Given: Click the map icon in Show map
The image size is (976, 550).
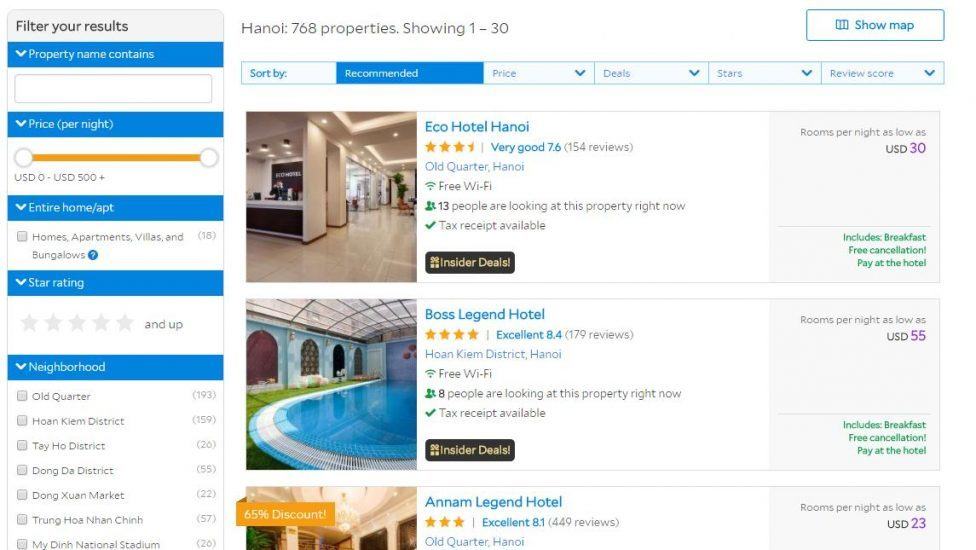Looking at the screenshot, I should [842, 25].
